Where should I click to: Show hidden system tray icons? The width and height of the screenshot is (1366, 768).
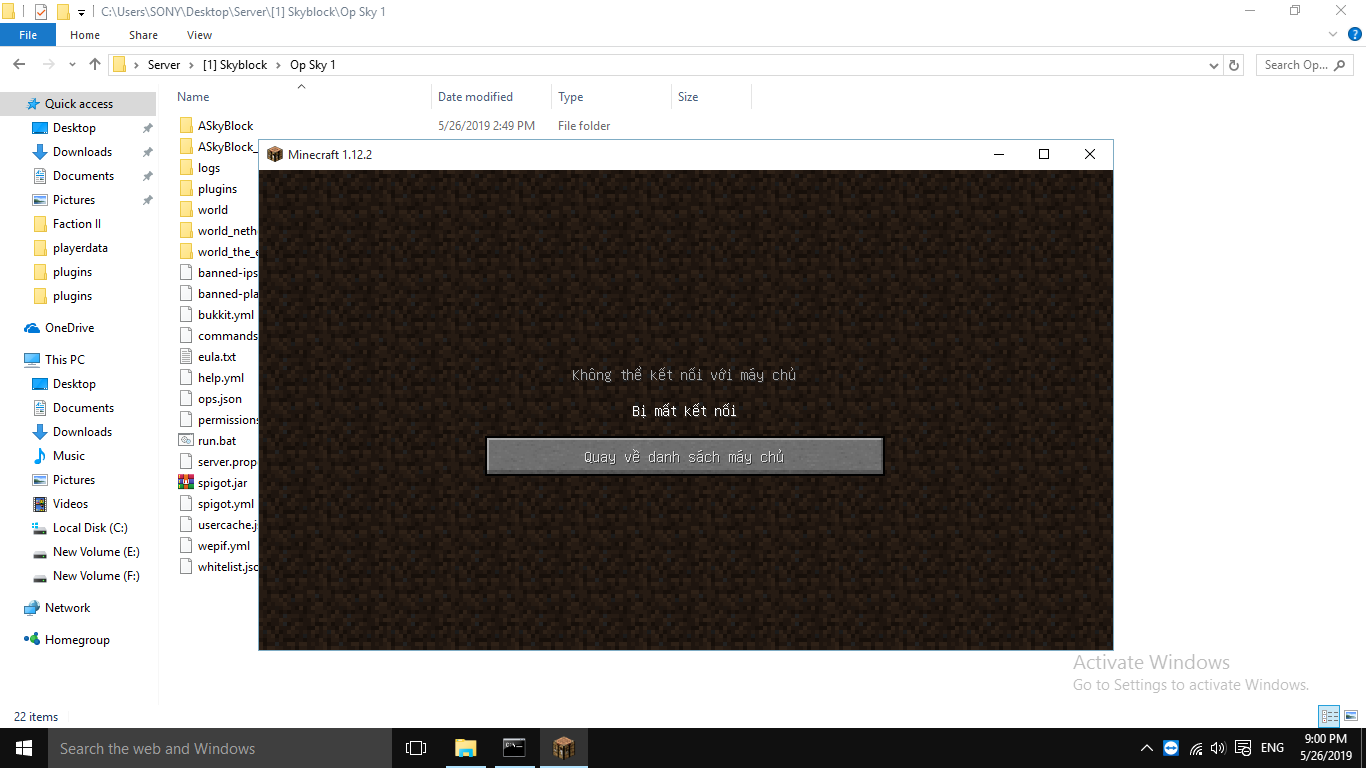tap(1146, 748)
